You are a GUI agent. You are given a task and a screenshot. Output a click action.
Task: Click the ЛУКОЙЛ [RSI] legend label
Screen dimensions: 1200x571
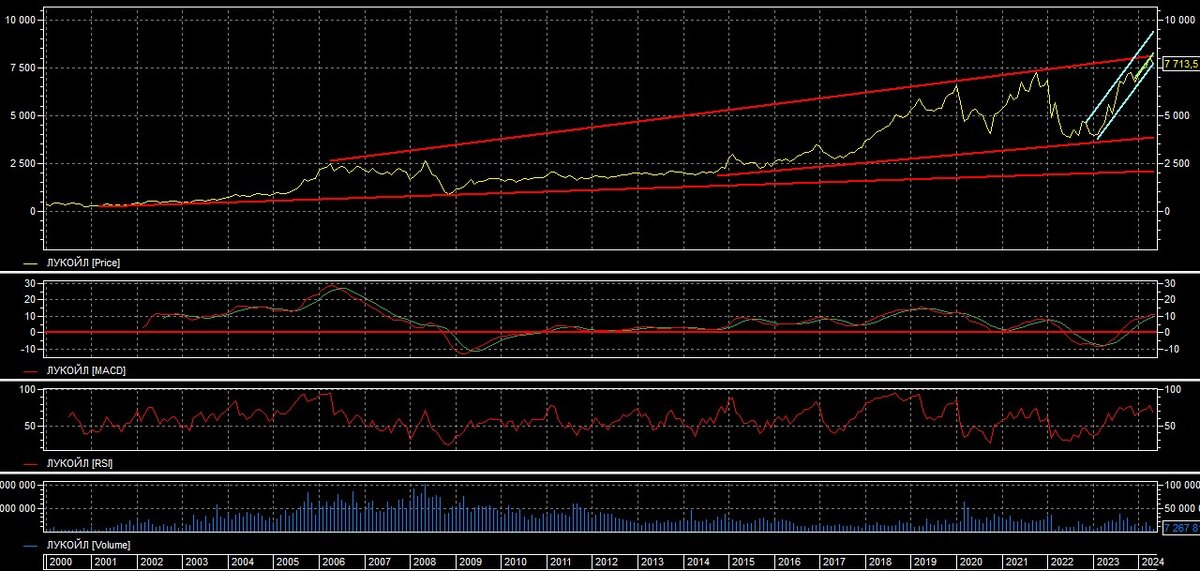pyautogui.click(x=82, y=465)
